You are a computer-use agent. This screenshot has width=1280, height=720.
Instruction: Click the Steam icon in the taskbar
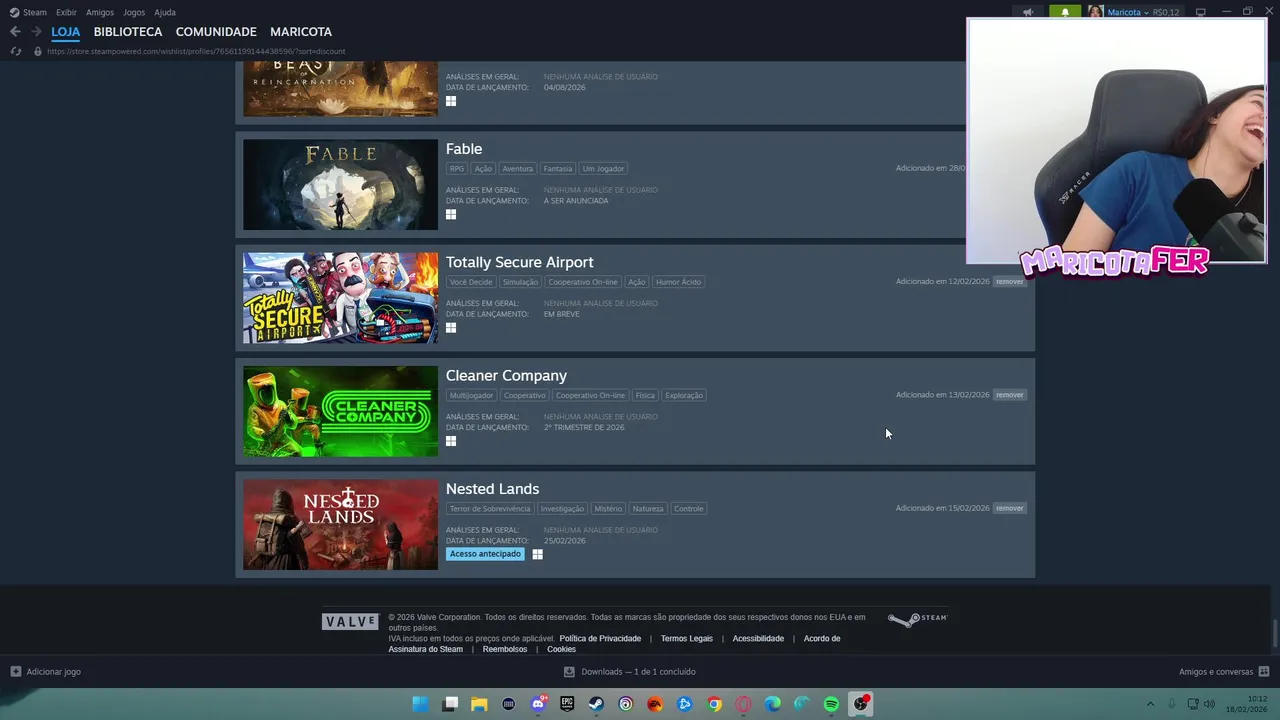pyautogui.click(x=596, y=704)
